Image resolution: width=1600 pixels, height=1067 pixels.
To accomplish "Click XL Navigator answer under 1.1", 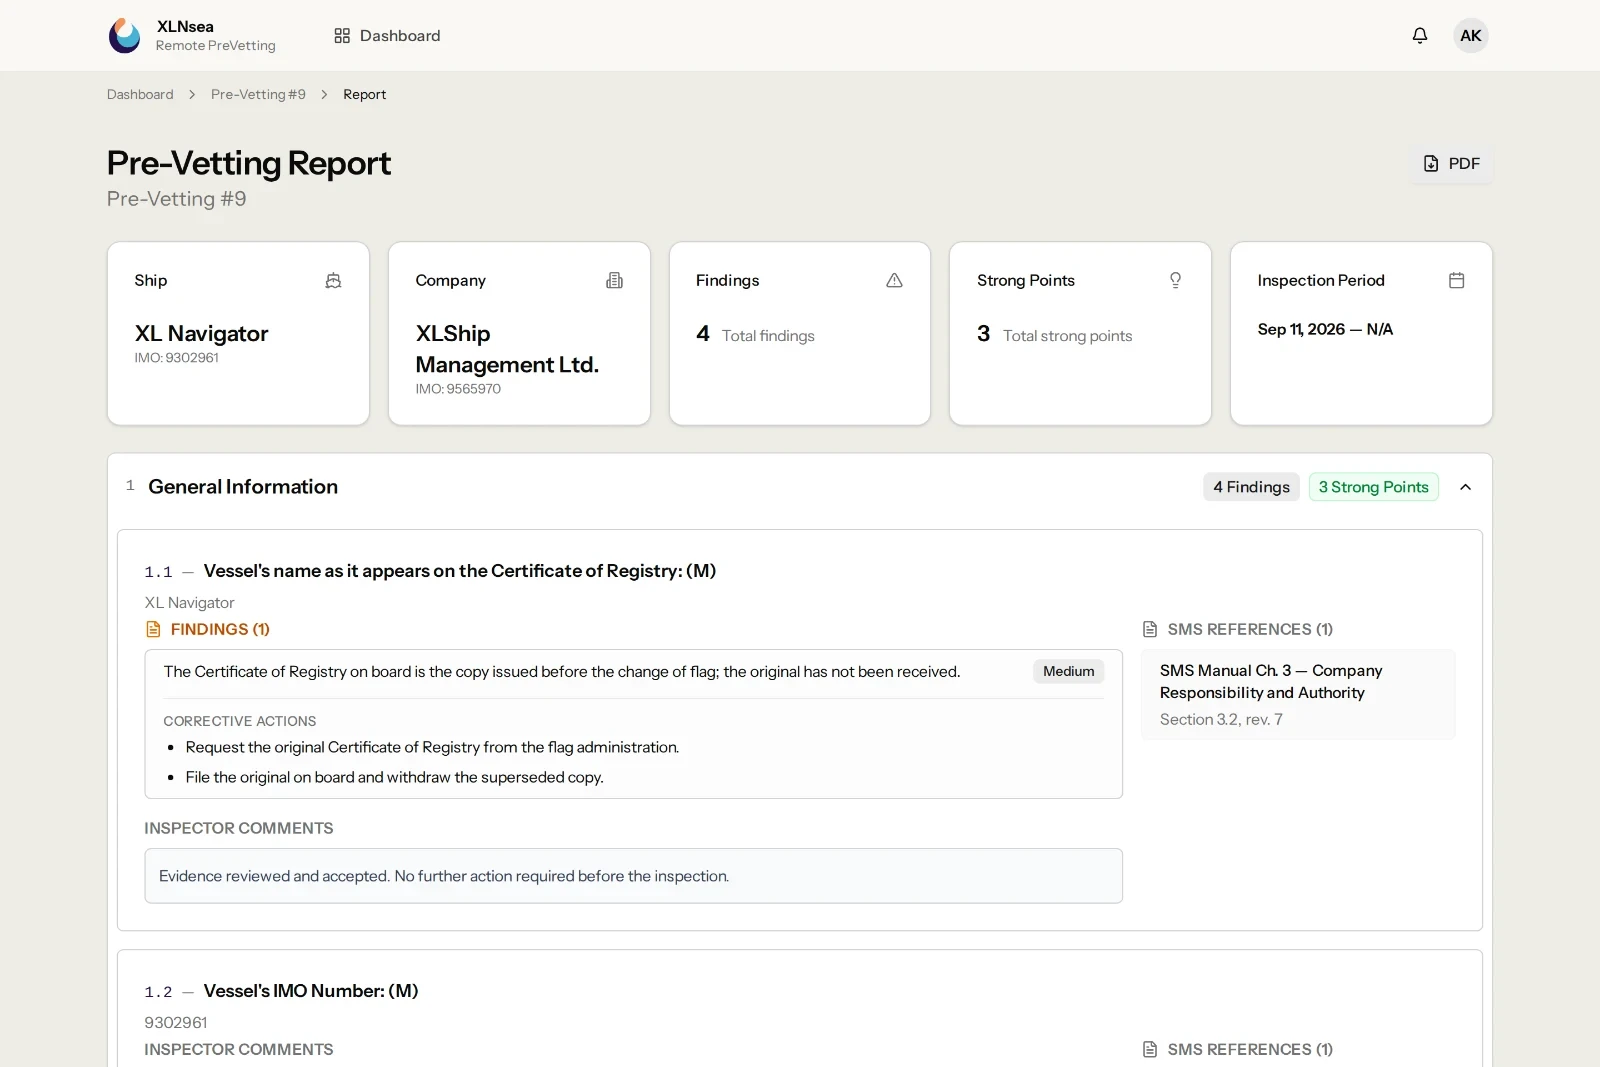I will [x=189, y=603].
